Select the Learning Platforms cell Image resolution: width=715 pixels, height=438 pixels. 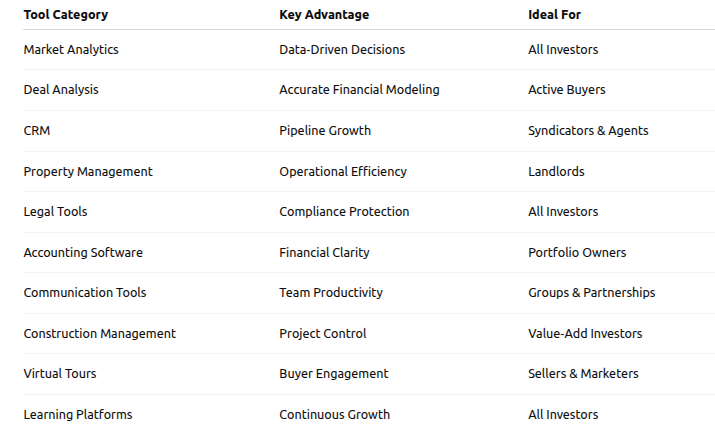[78, 415]
